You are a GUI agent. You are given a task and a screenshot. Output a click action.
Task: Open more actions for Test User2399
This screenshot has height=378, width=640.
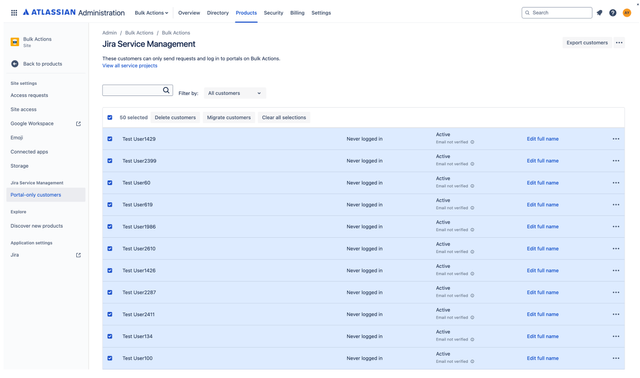coord(616,161)
